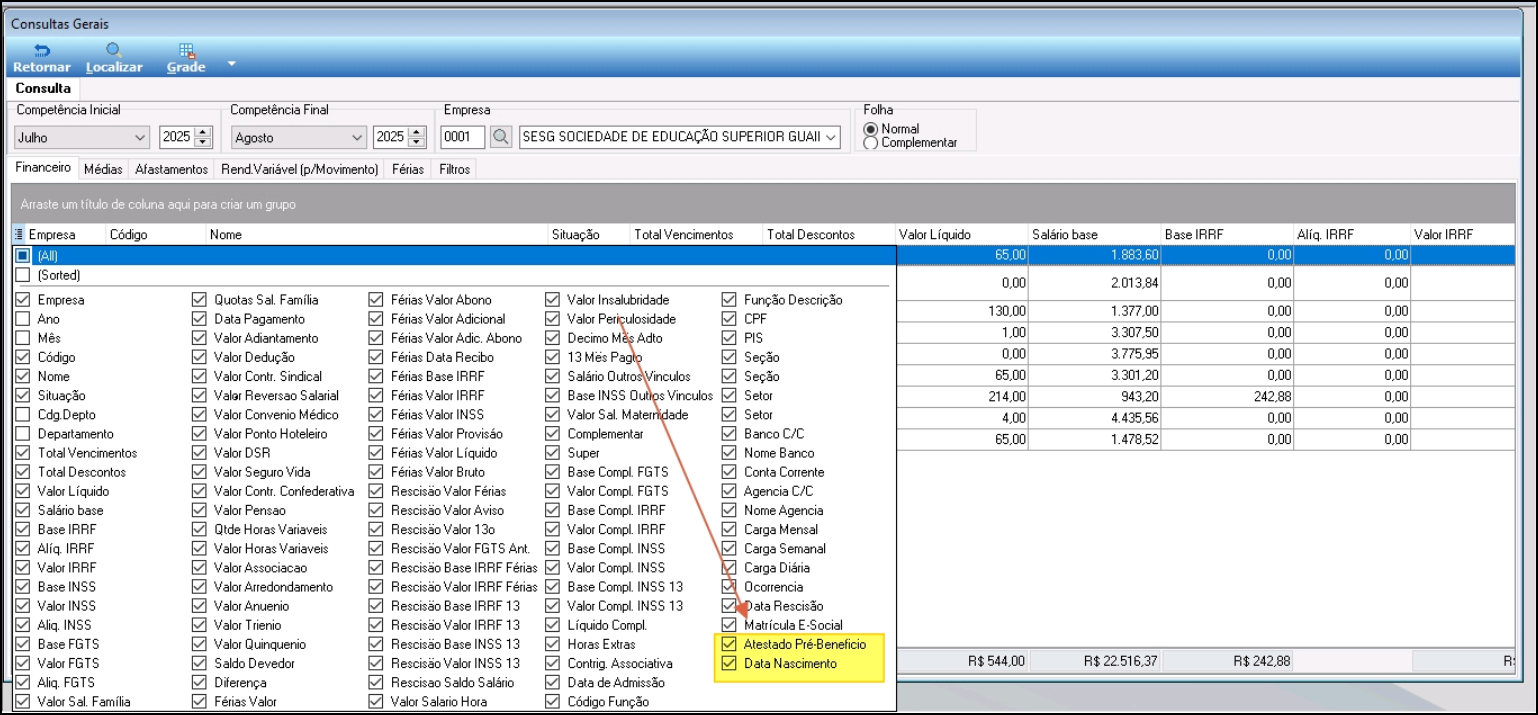Toggle the (Sorted) checkbox
This screenshot has height=715, width=1538.
point(23,275)
